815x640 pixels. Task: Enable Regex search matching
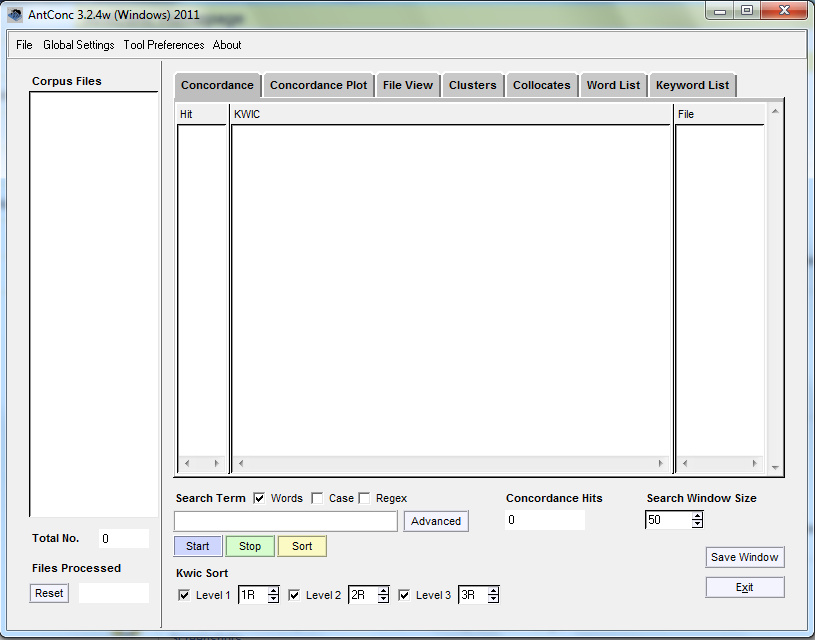(x=362, y=498)
